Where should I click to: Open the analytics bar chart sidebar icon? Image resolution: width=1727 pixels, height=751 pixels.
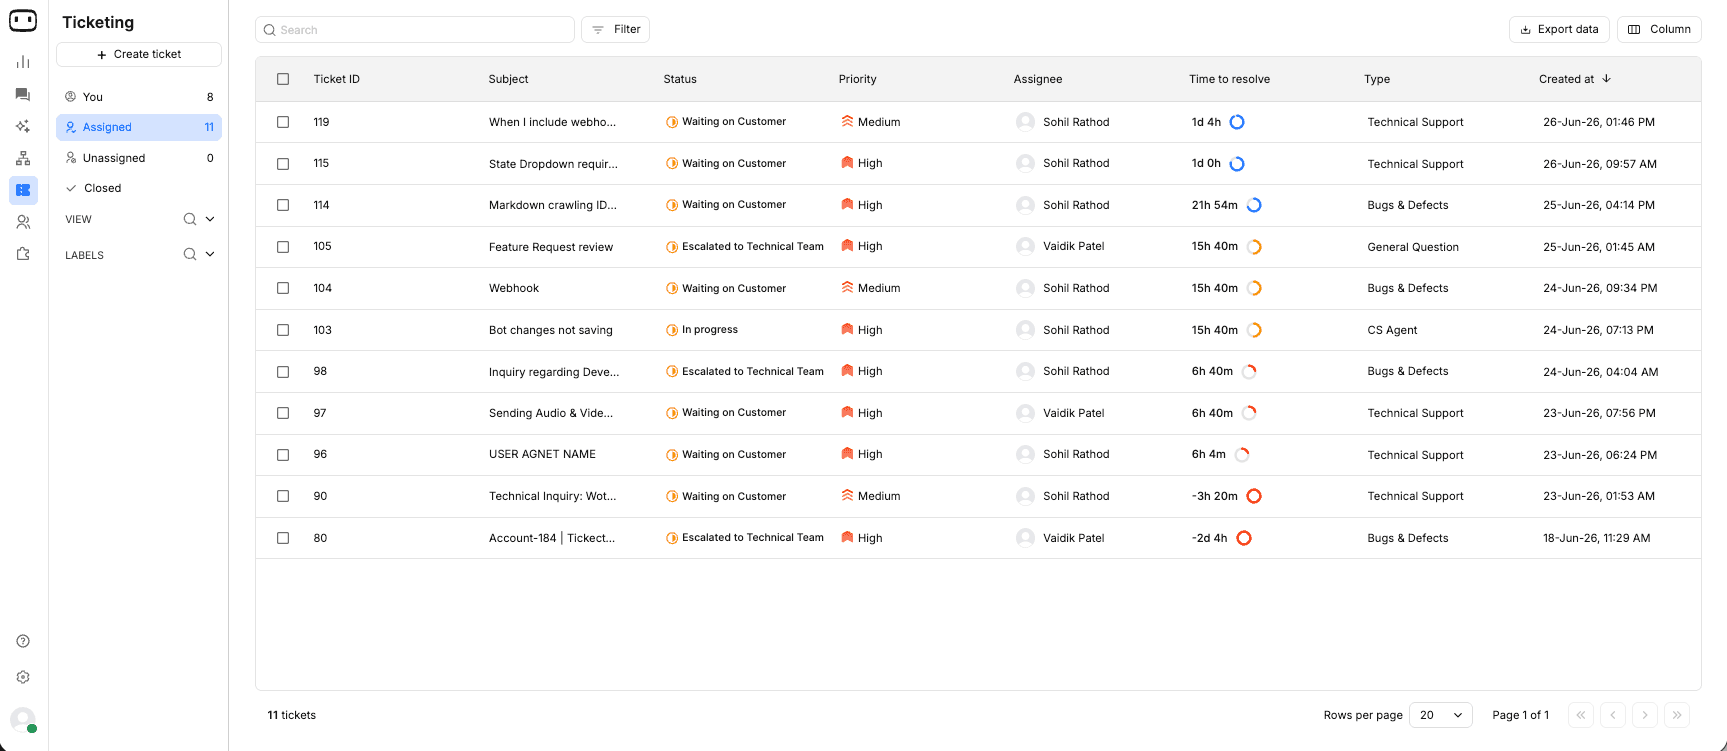(x=23, y=62)
